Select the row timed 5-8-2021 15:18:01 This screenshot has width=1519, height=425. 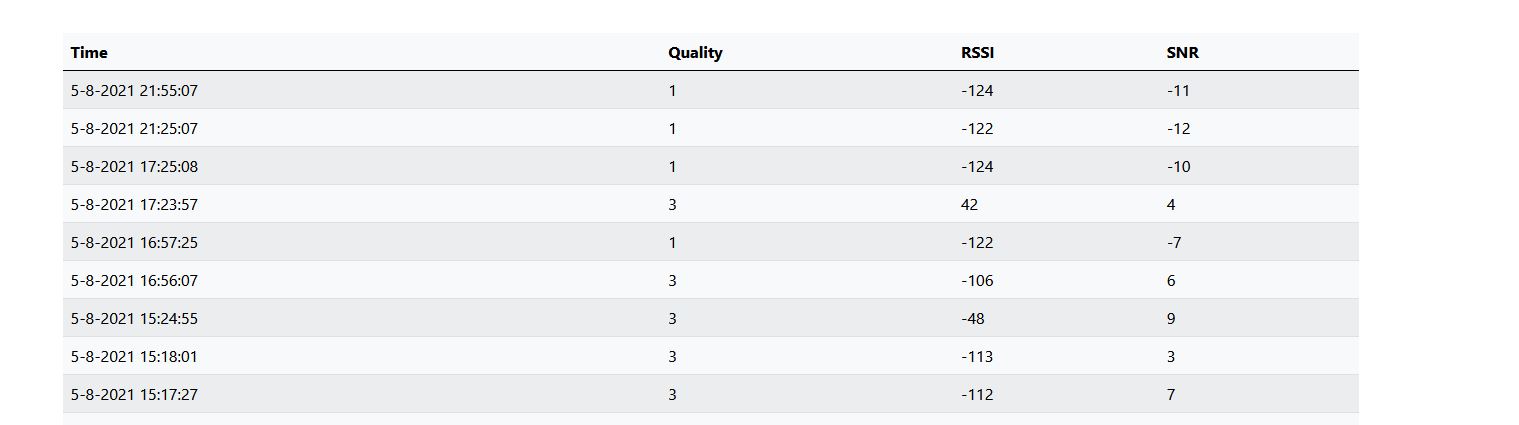pos(710,356)
